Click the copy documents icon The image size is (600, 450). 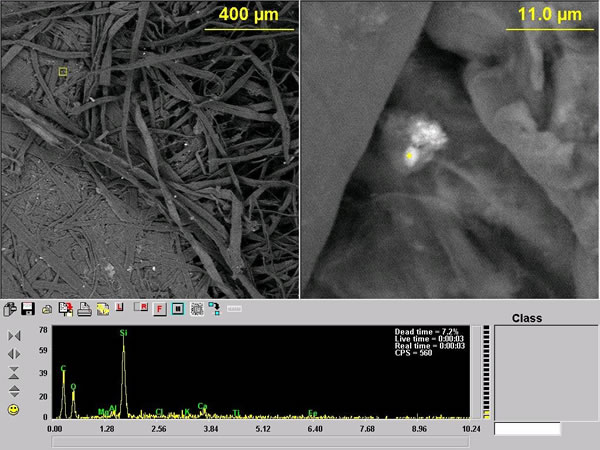click(66, 309)
